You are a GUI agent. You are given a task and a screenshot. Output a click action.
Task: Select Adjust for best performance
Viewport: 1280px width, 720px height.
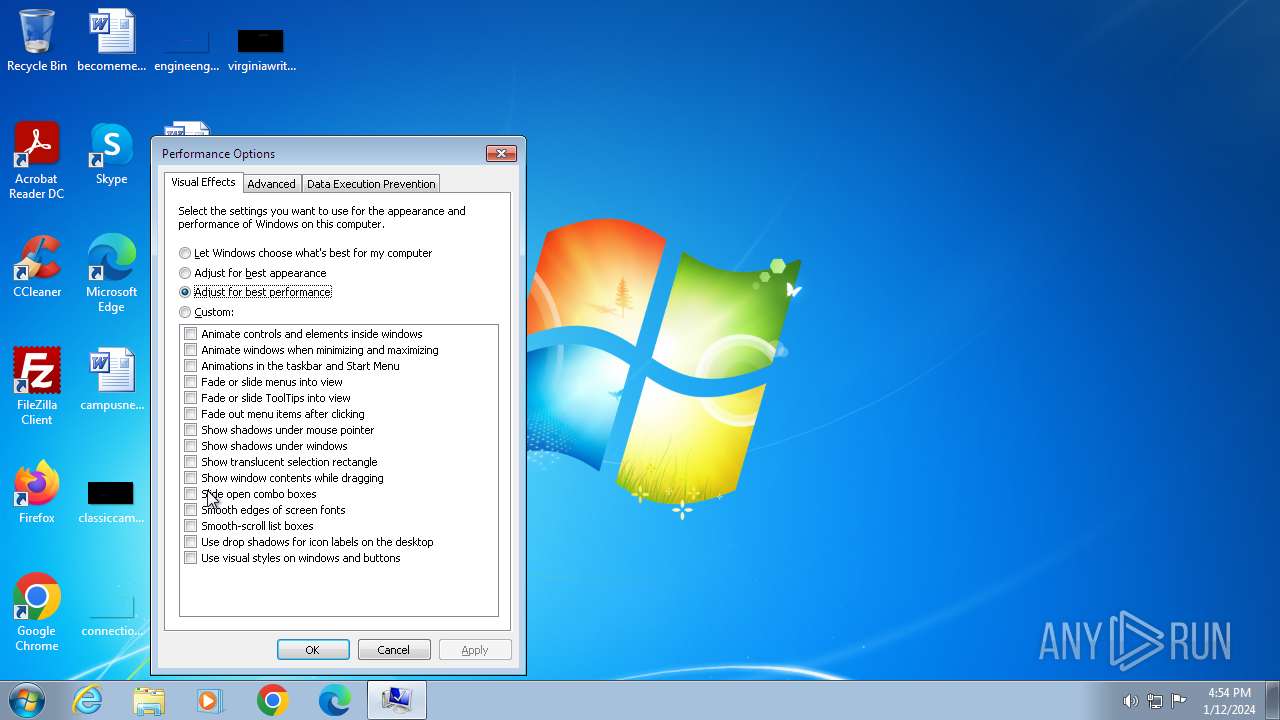tap(255, 292)
